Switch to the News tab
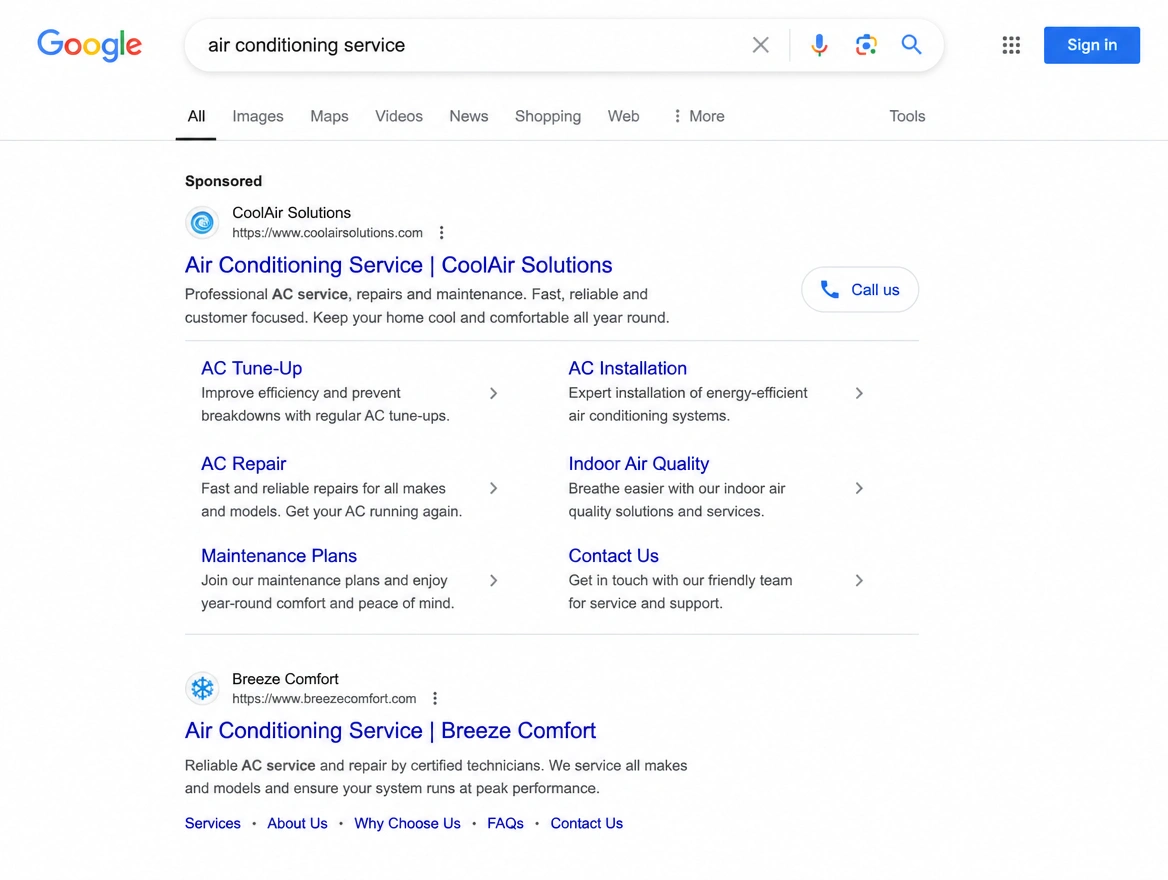Viewport: 1168px width, 880px height. tap(469, 116)
